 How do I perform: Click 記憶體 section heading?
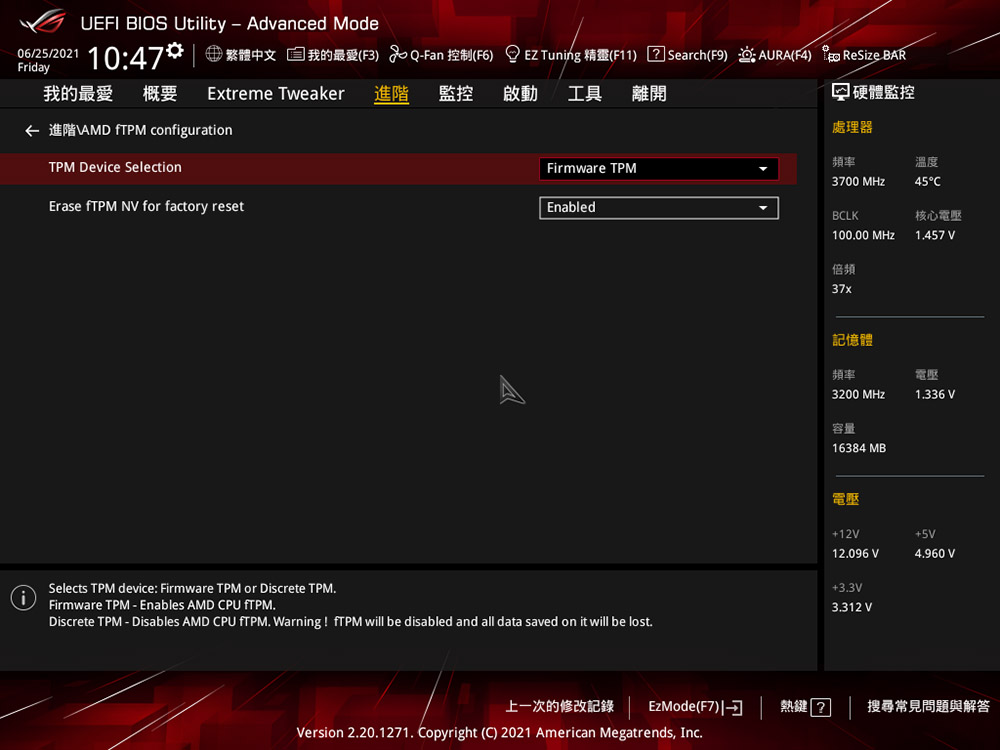851,340
